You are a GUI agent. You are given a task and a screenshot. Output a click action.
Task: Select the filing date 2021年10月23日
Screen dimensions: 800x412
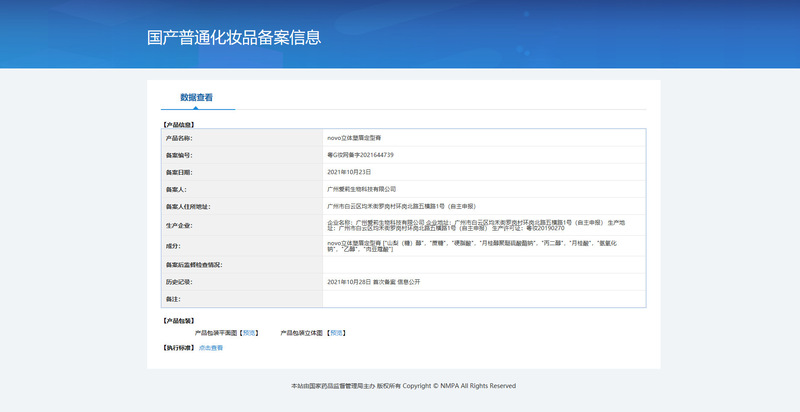point(349,172)
